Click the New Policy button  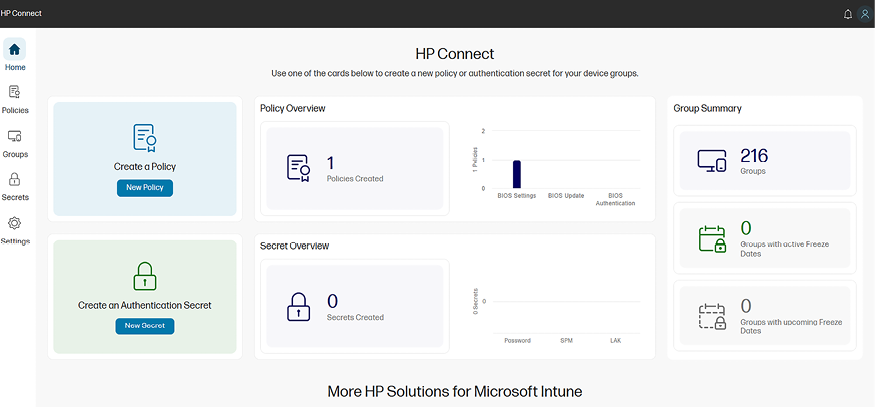[145, 188]
